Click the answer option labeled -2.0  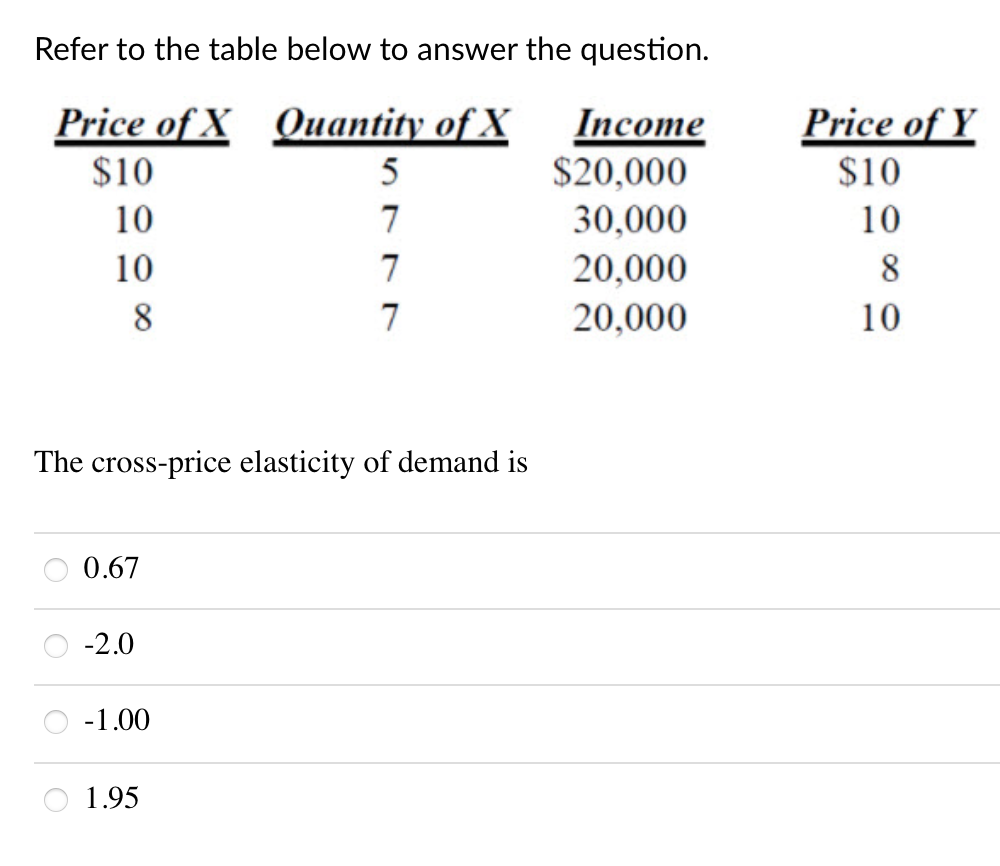pos(107,645)
